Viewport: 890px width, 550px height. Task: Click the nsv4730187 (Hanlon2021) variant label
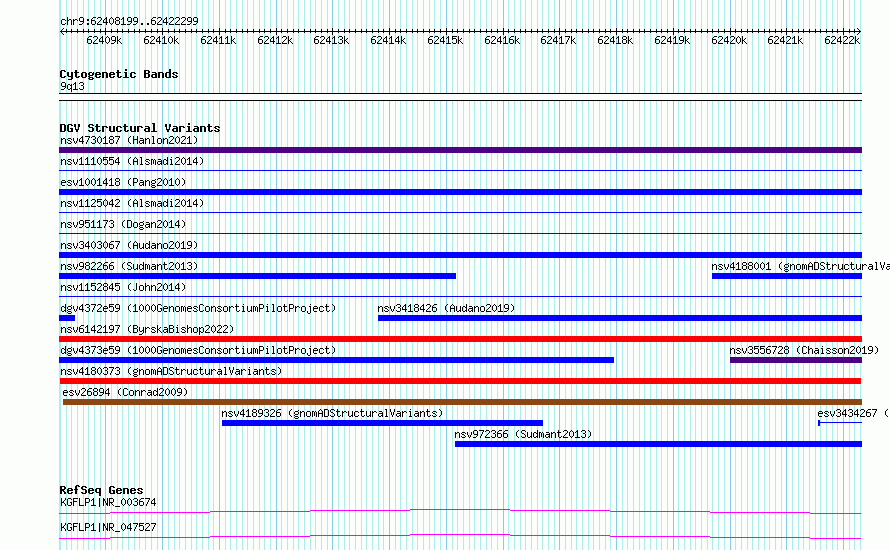click(129, 140)
